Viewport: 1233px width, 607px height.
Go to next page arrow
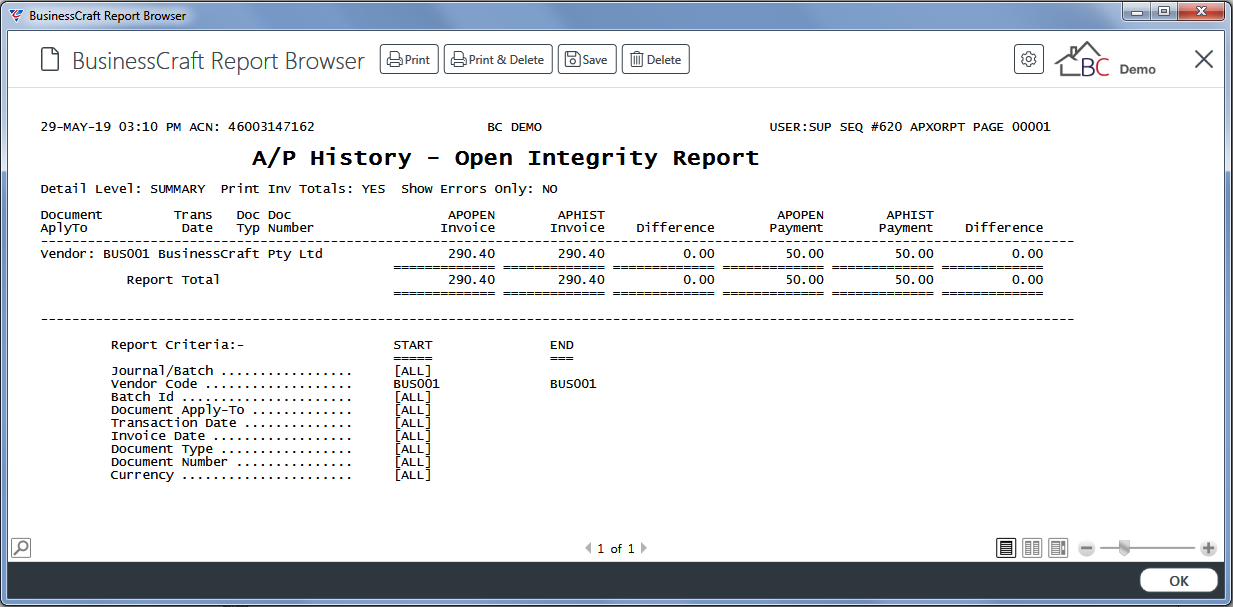(x=644, y=548)
